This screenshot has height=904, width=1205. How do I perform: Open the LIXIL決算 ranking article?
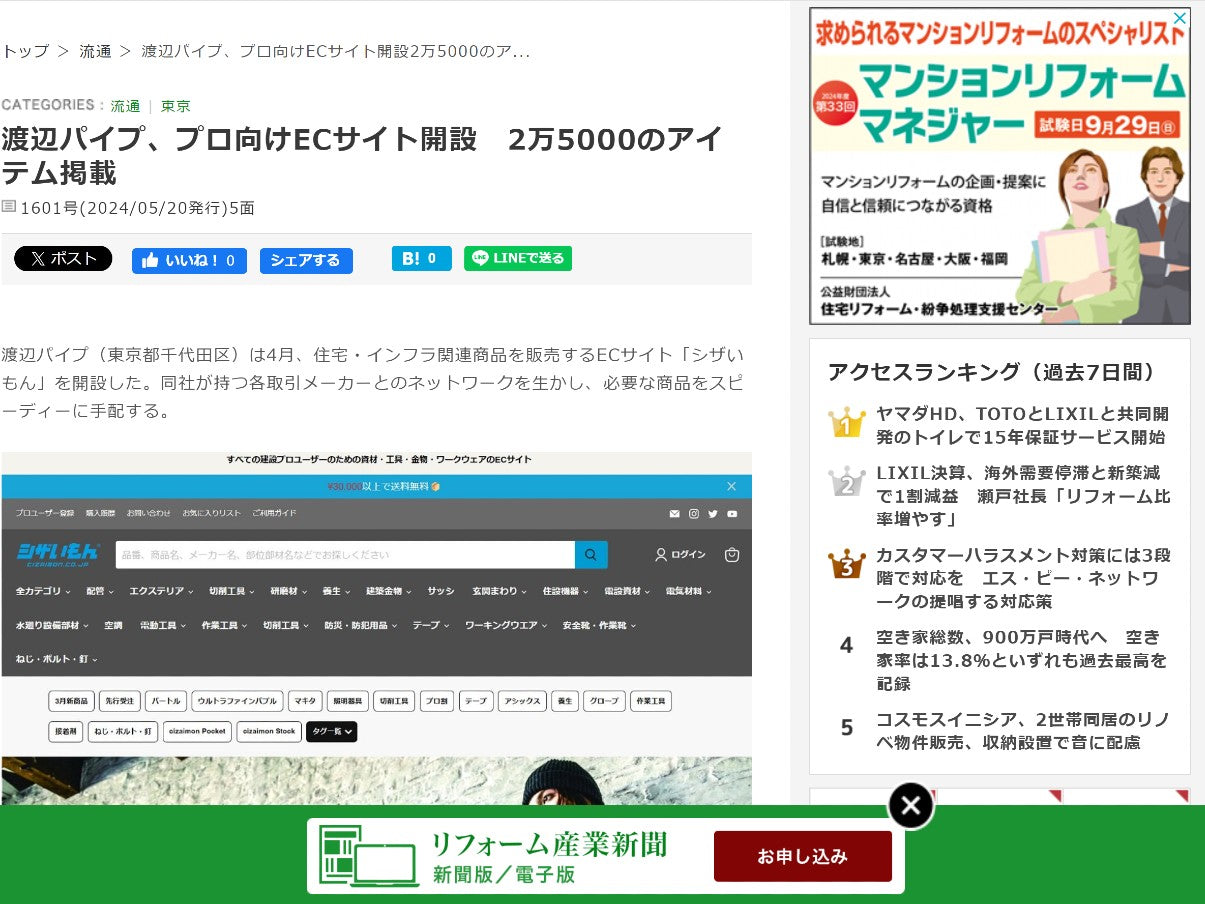click(x=1022, y=496)
